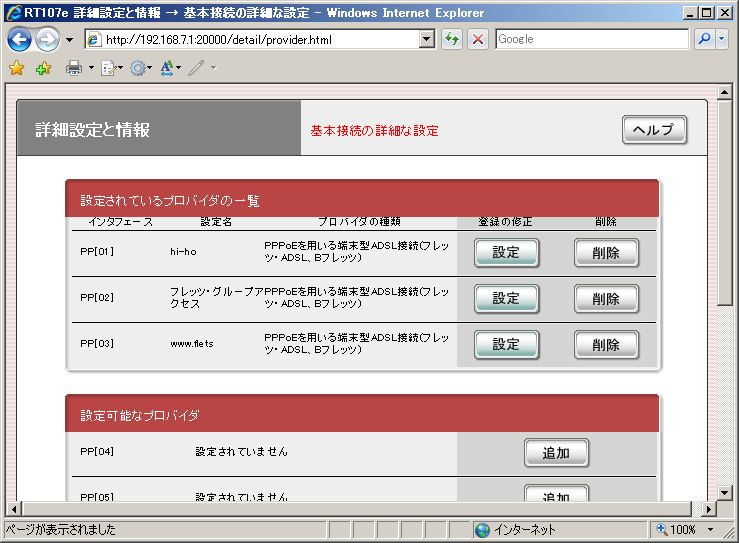The height and width of the screenshot is (543, 739).
Task: Click 削除 button for PP[01] hi-ho
Action: pyautogui.click(x=606, y=253)
